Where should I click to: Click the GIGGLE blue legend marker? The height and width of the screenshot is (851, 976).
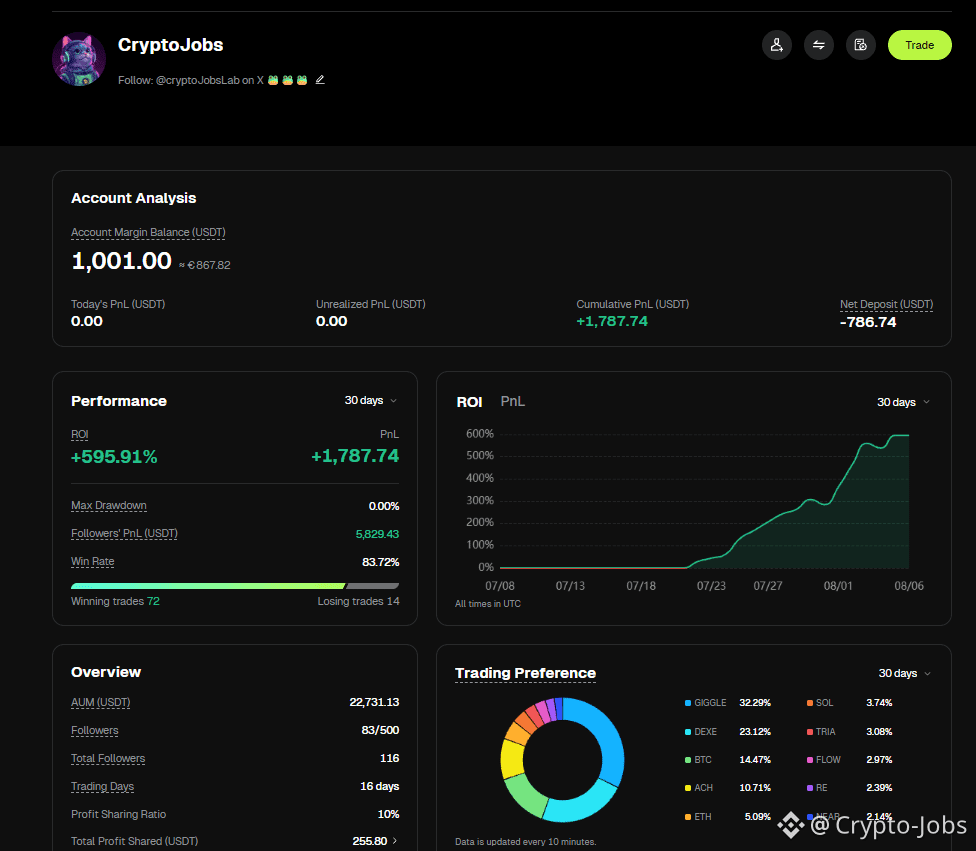point(688,703)
